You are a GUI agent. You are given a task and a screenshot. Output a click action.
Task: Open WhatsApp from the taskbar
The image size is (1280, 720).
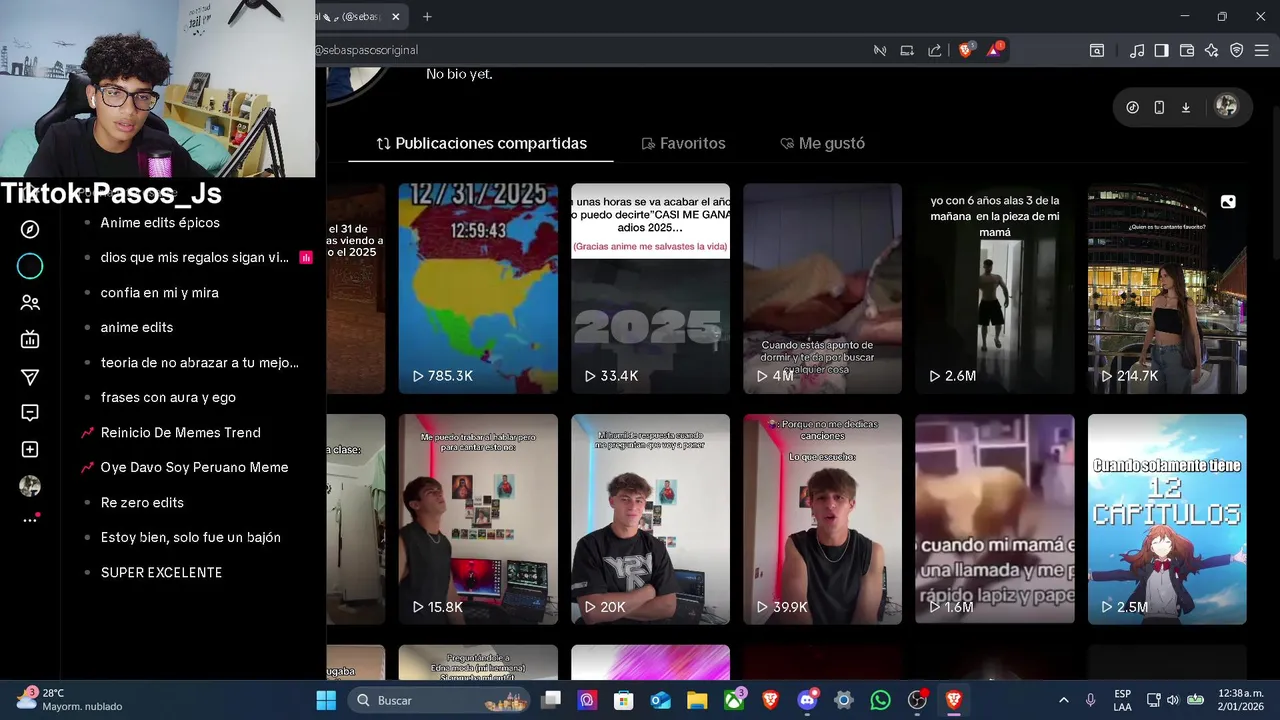[x=880, y=700]
